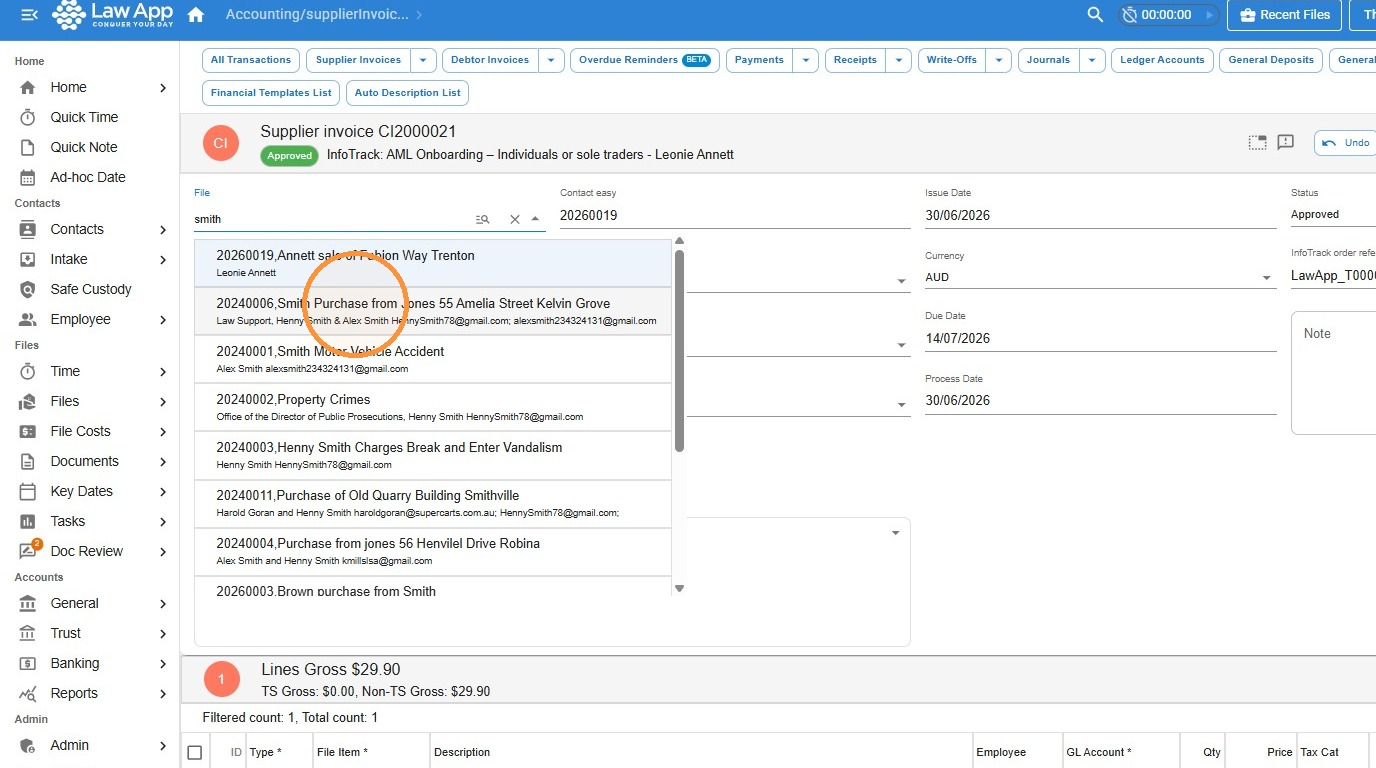Expand the Payments dropdown arrow
Image resolution: width=1376 pixels, height=768 pixels.
tap(806, 60)
